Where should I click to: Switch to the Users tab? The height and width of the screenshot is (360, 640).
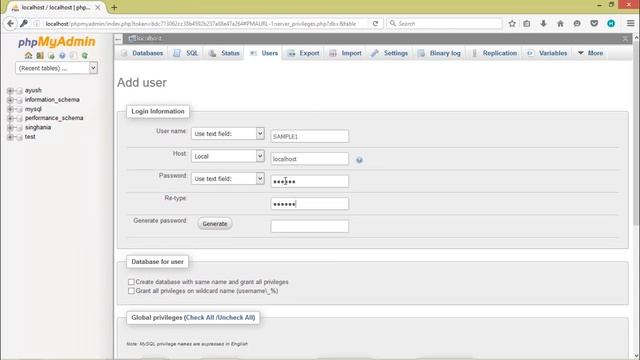264,53
